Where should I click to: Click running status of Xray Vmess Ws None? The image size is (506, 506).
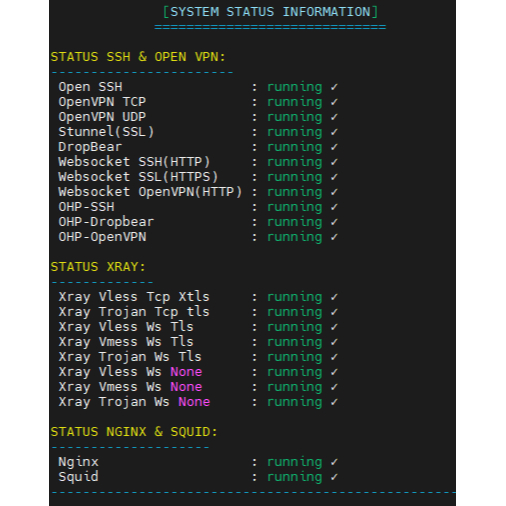(295, 387)
